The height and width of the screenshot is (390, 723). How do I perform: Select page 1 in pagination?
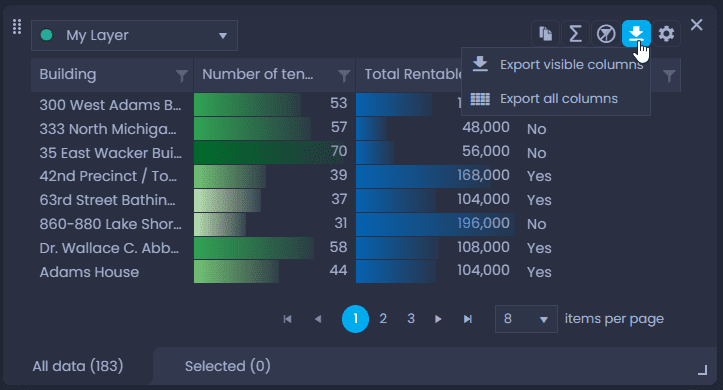[356, 319]
